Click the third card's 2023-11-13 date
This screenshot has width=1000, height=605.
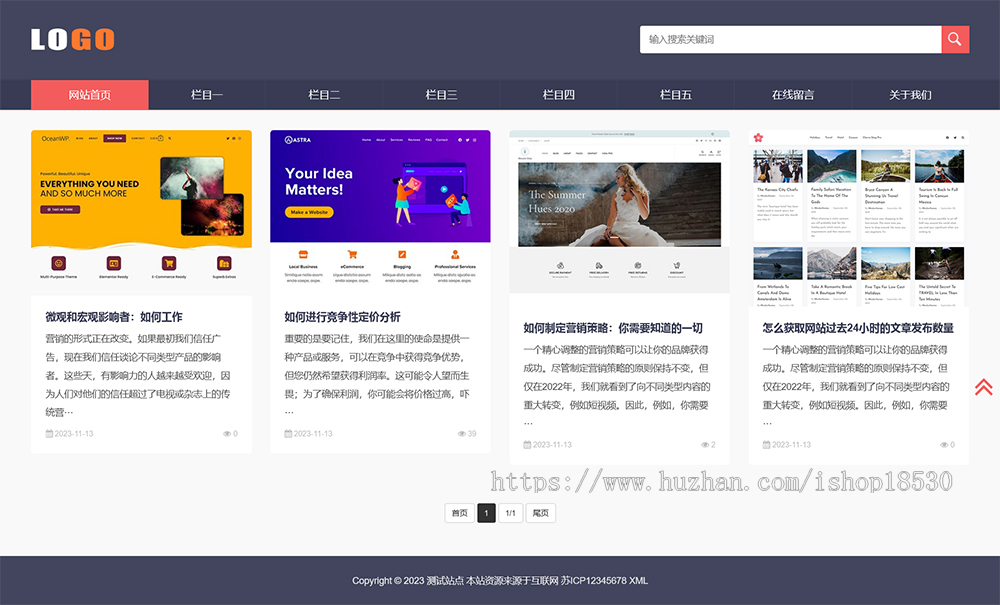point(552,444)
